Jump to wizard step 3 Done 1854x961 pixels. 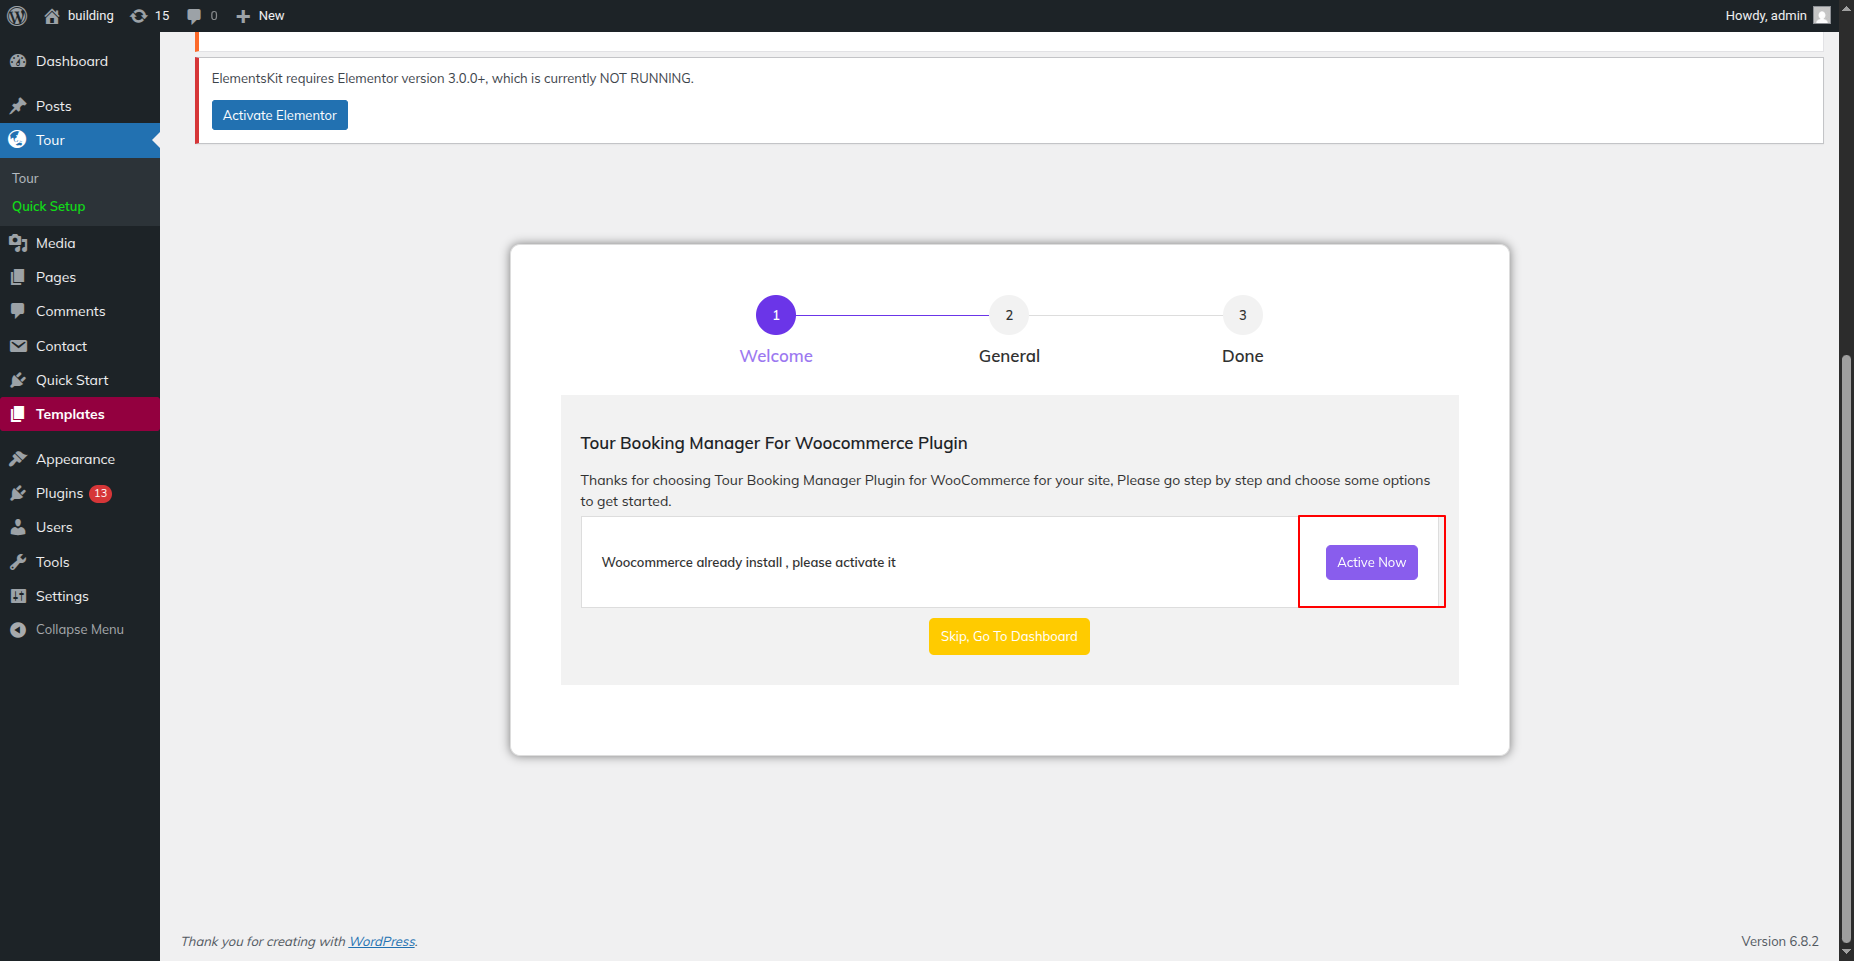[1242, 316]
